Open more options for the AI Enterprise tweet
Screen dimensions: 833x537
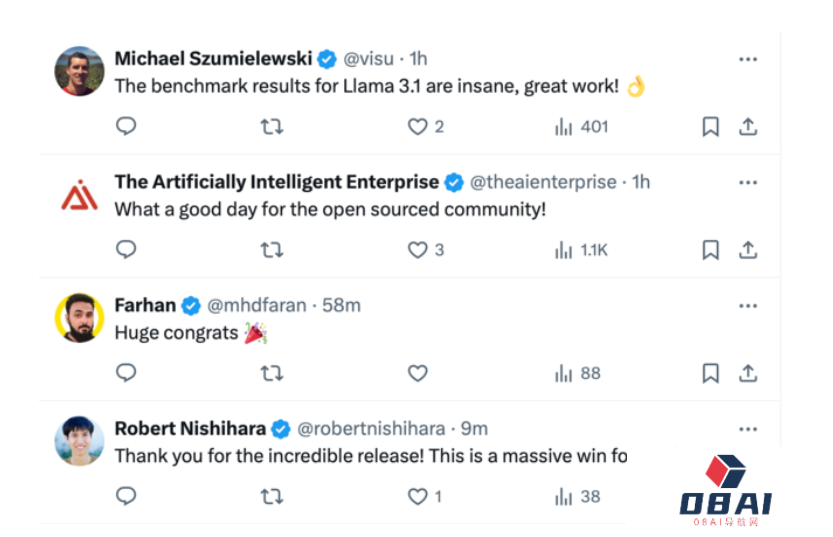[x=748, y=182]
